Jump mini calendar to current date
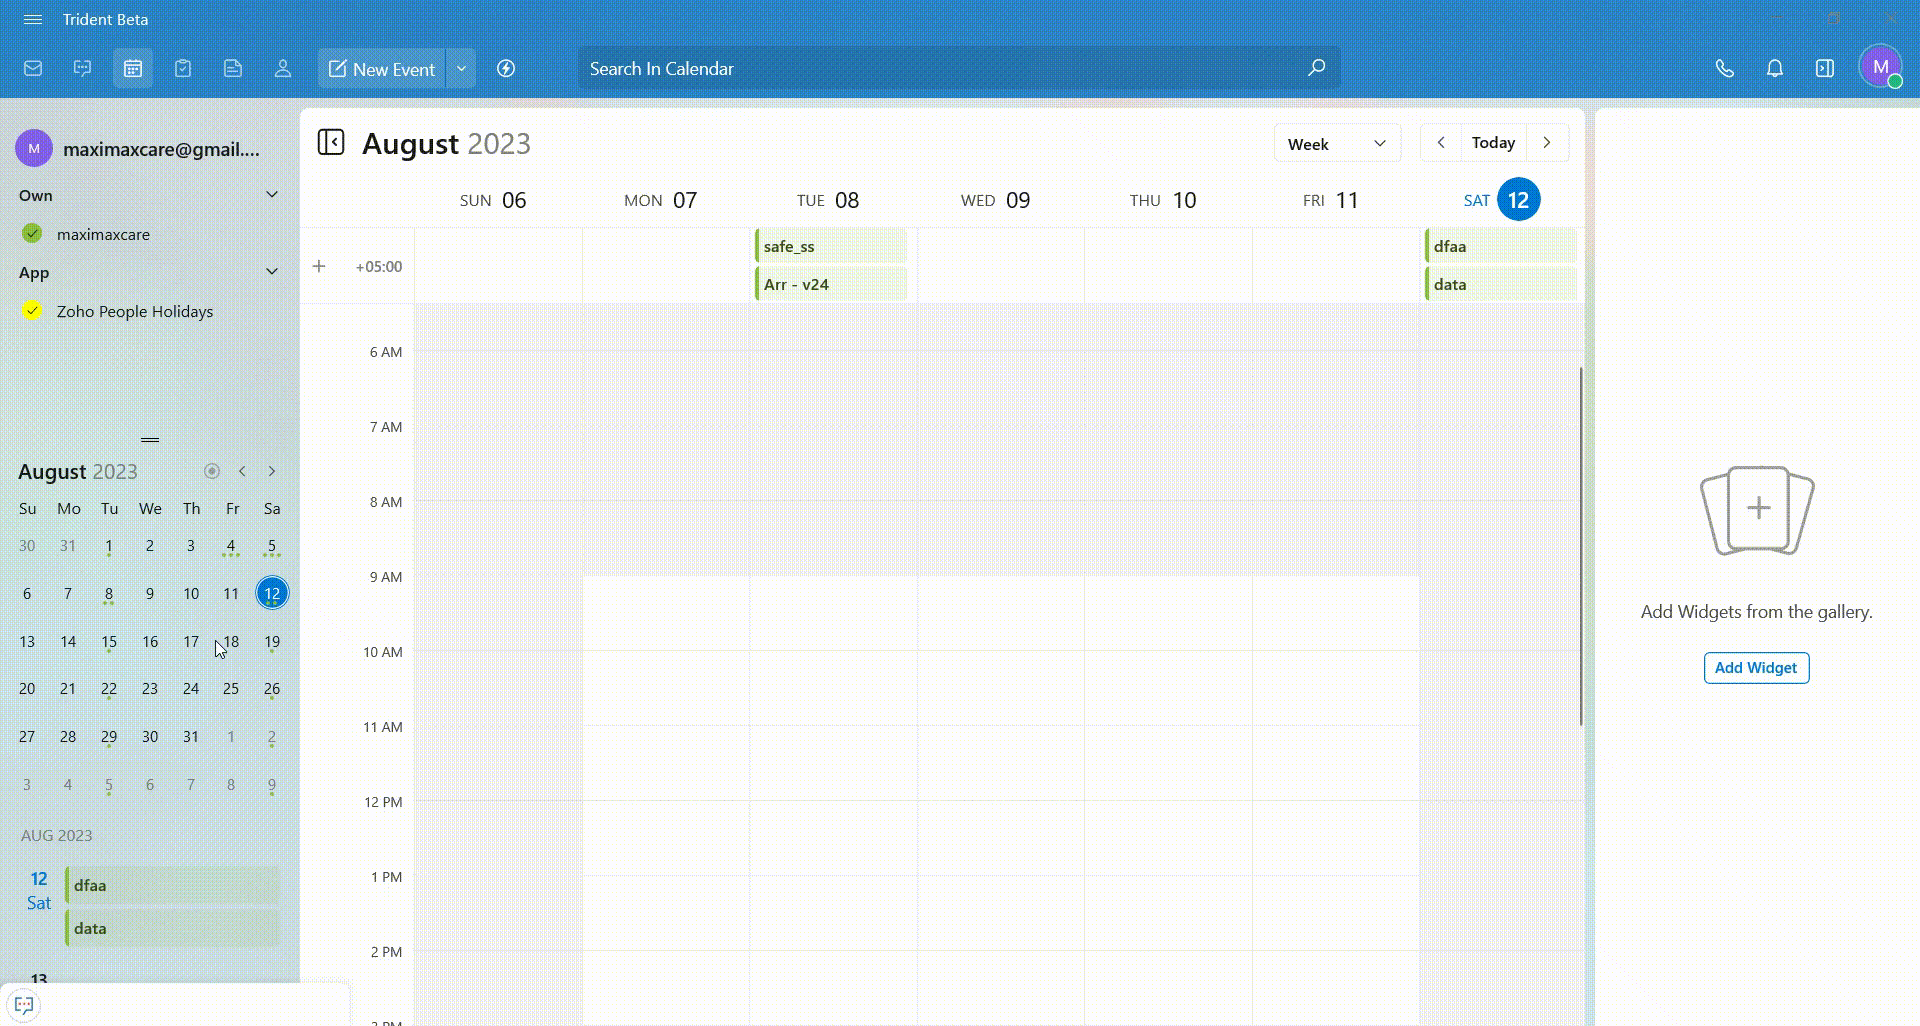The height and width of the screenshot is (1026, 1920). (x=211, y=471)
